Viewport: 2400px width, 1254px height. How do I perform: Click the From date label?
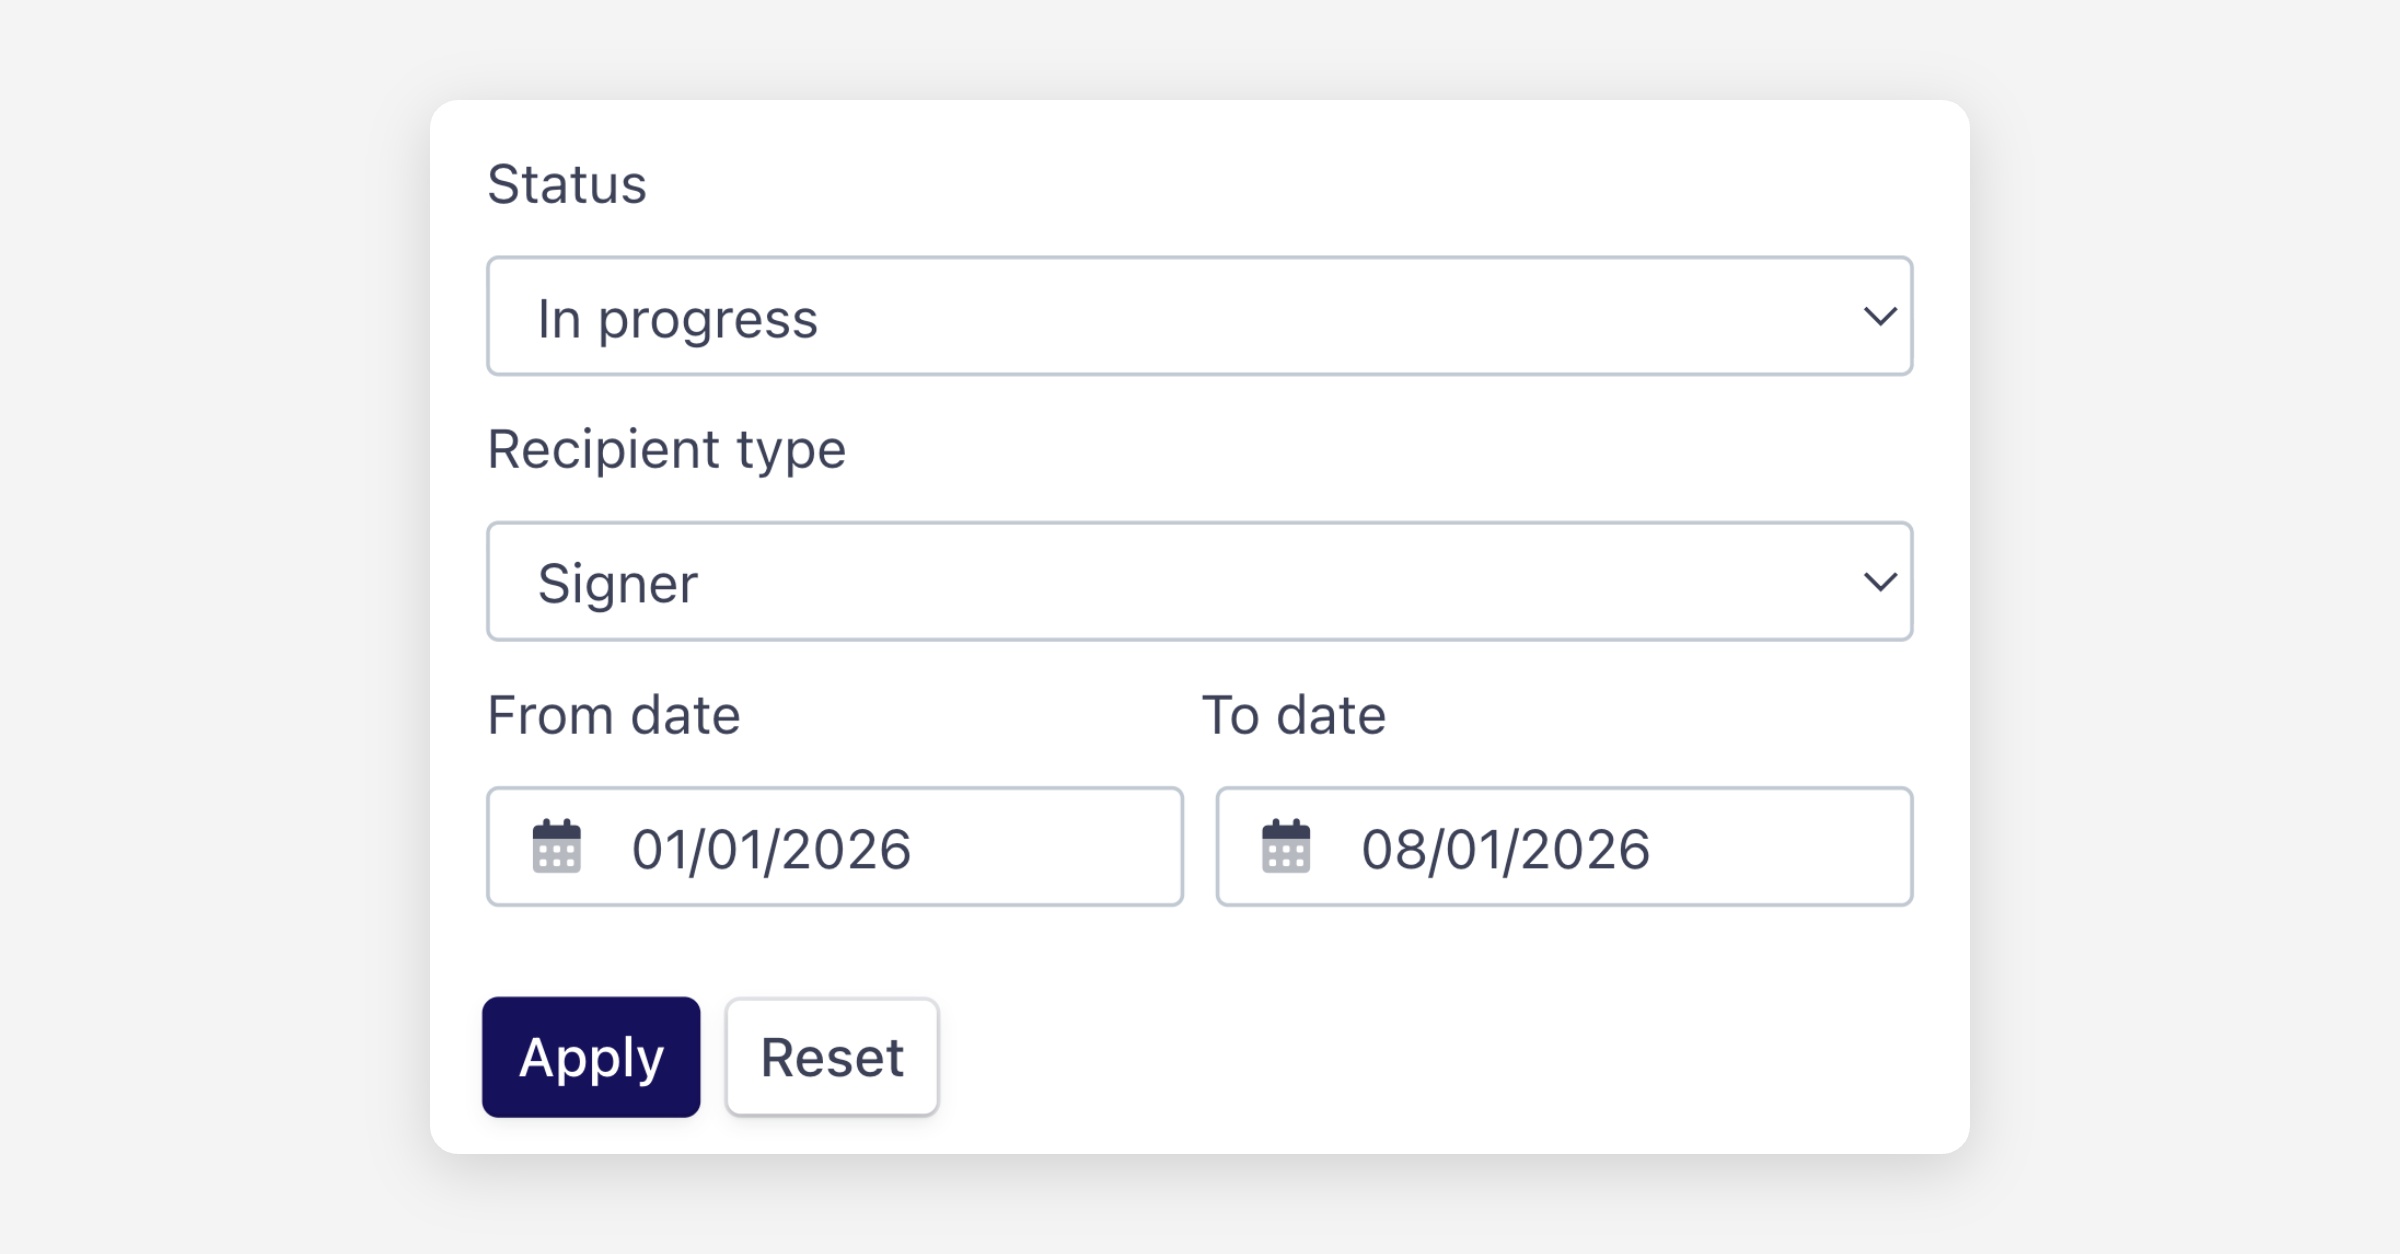point(614,715)
